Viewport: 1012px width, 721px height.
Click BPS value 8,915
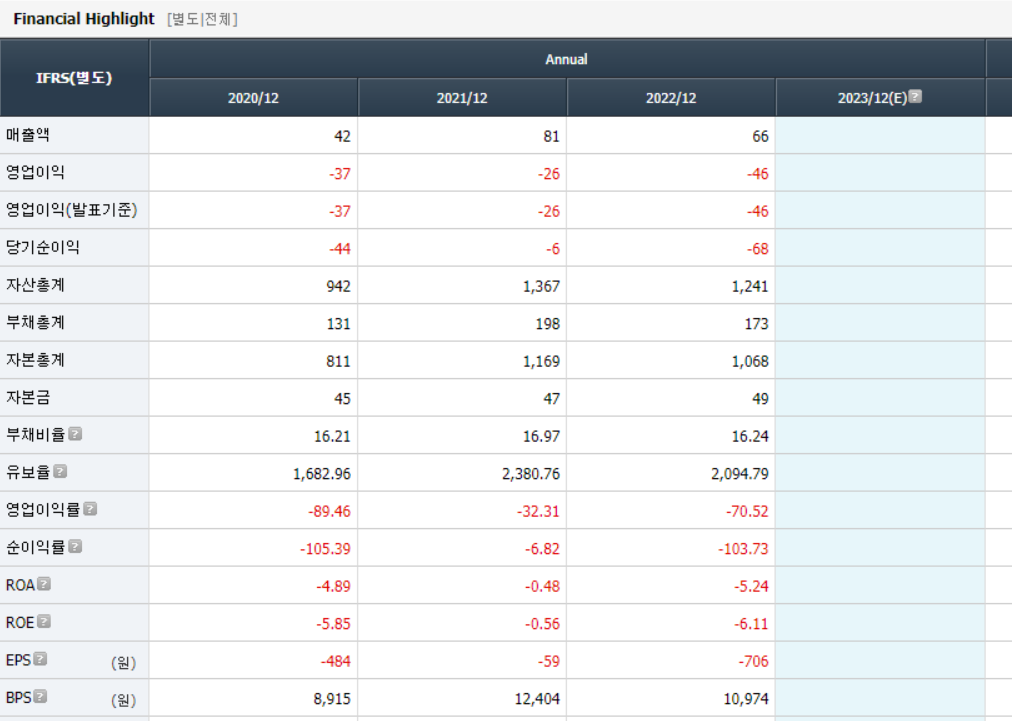pos(332,698)
